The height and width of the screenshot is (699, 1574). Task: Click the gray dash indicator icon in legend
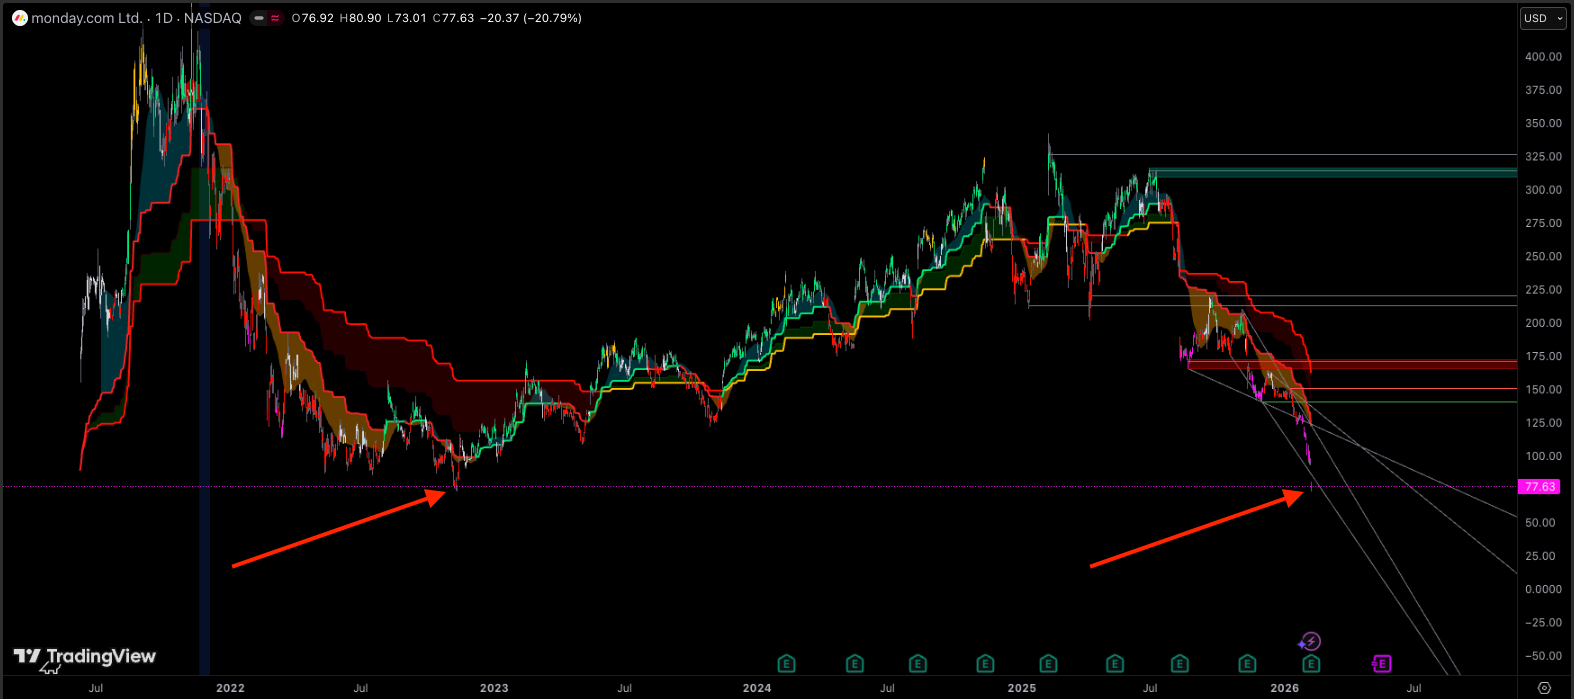(x=258, y=18)
